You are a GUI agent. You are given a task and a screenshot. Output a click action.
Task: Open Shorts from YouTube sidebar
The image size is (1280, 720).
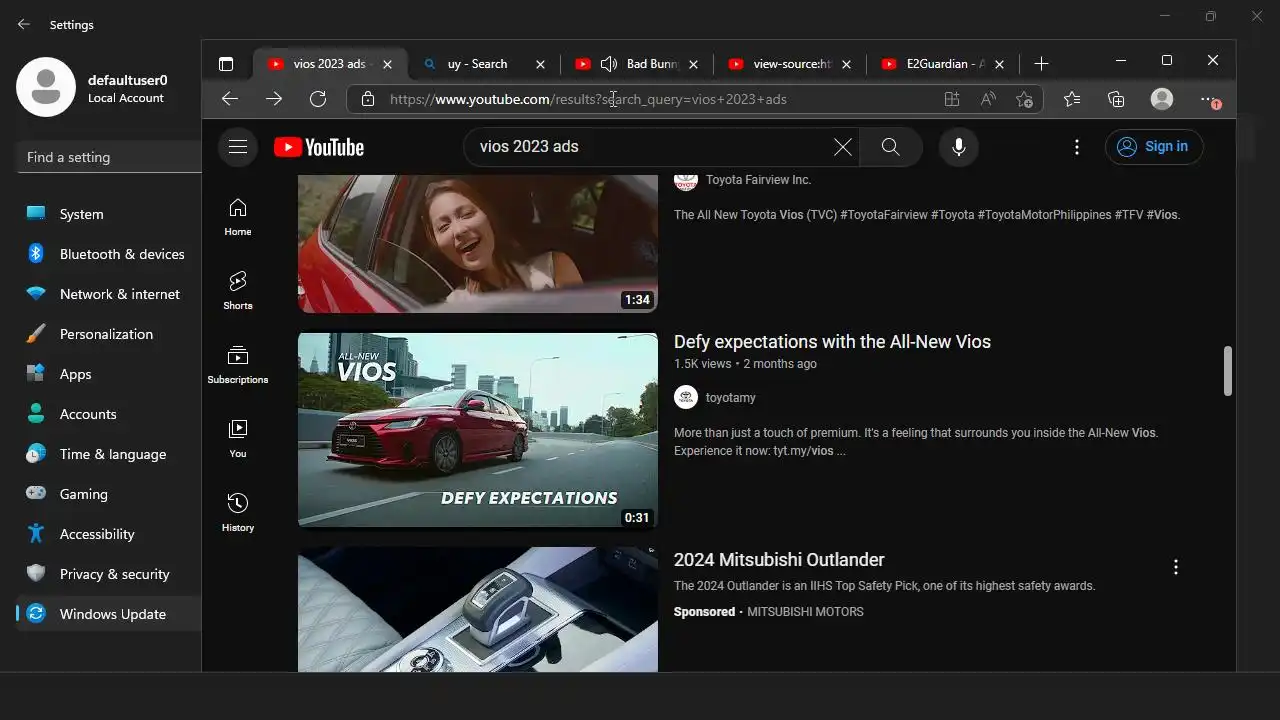click(x=238, y=291)
